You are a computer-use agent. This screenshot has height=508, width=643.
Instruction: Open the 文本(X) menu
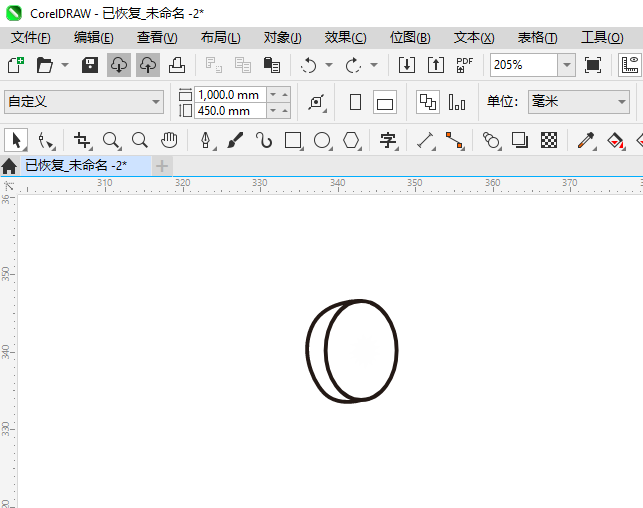point(474,38)
